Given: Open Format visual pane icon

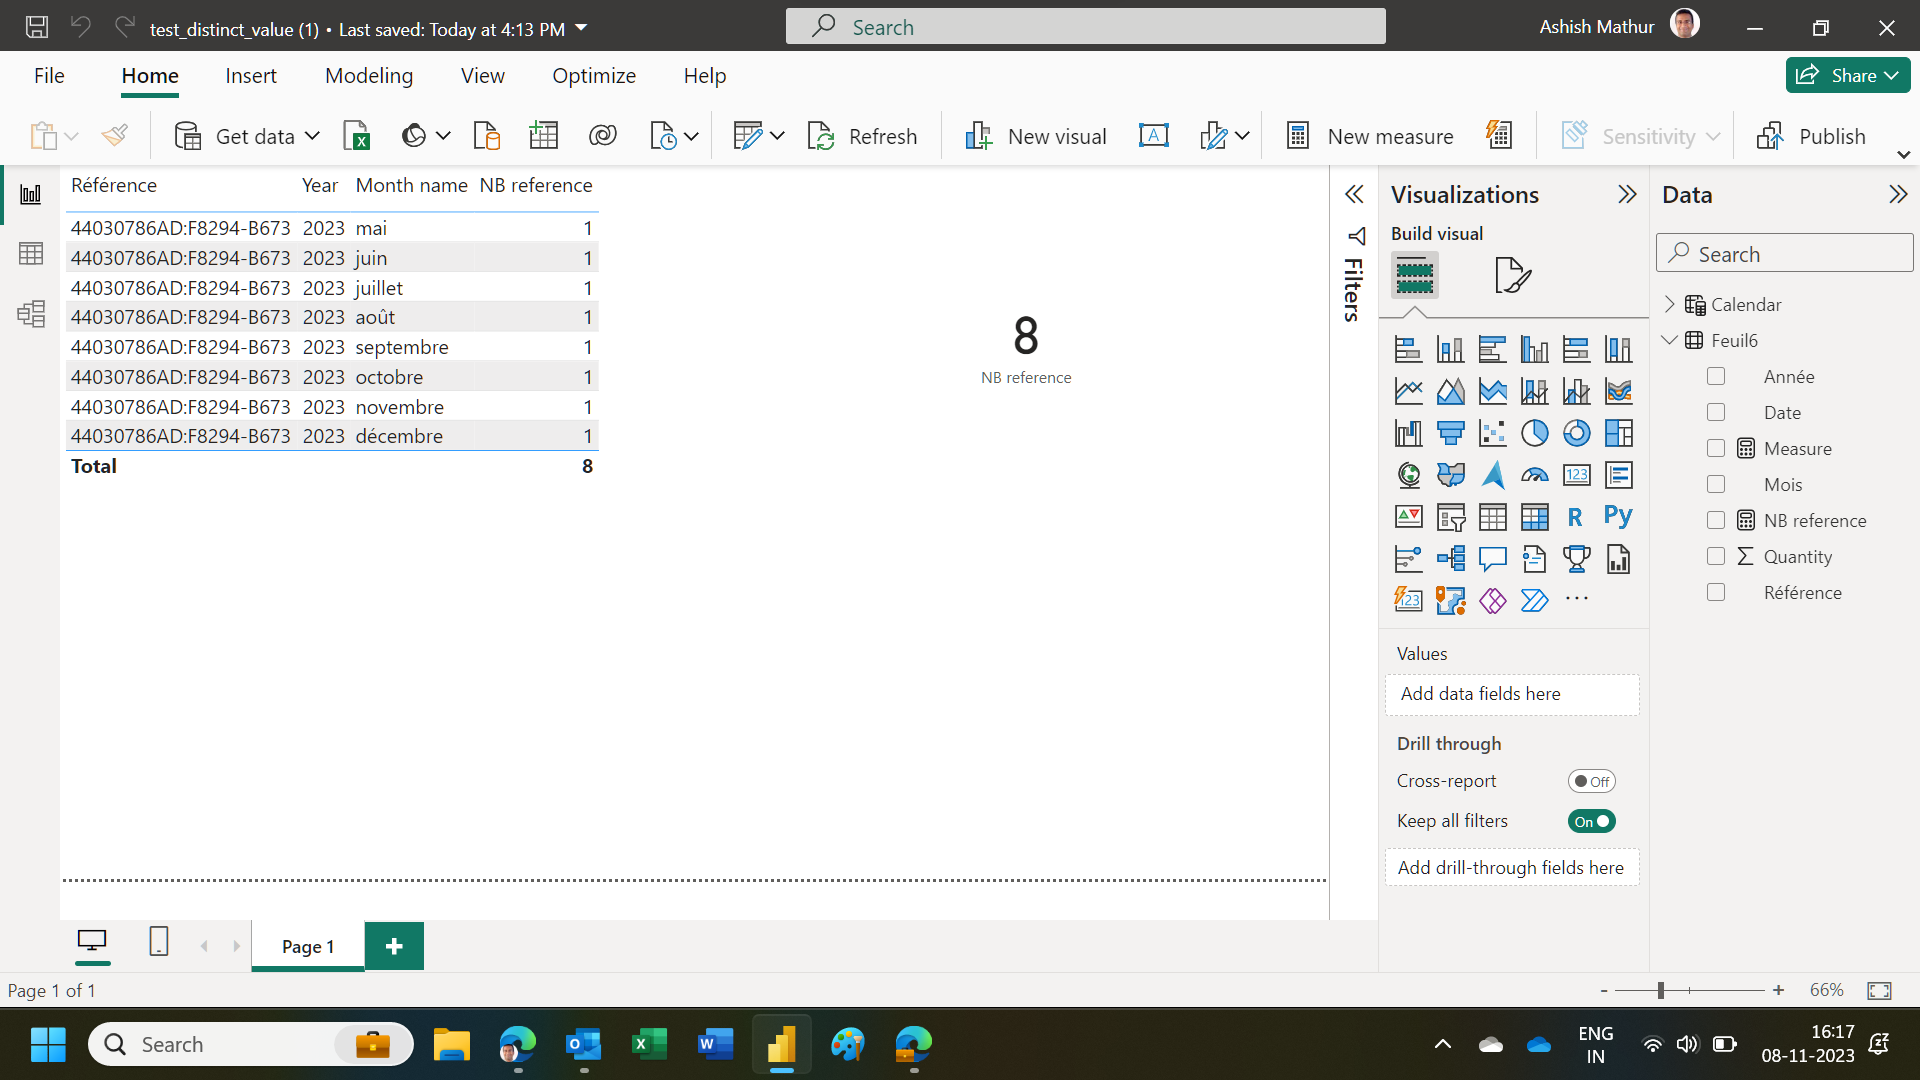Looking at the screenshot, I should pos(1512,275).
